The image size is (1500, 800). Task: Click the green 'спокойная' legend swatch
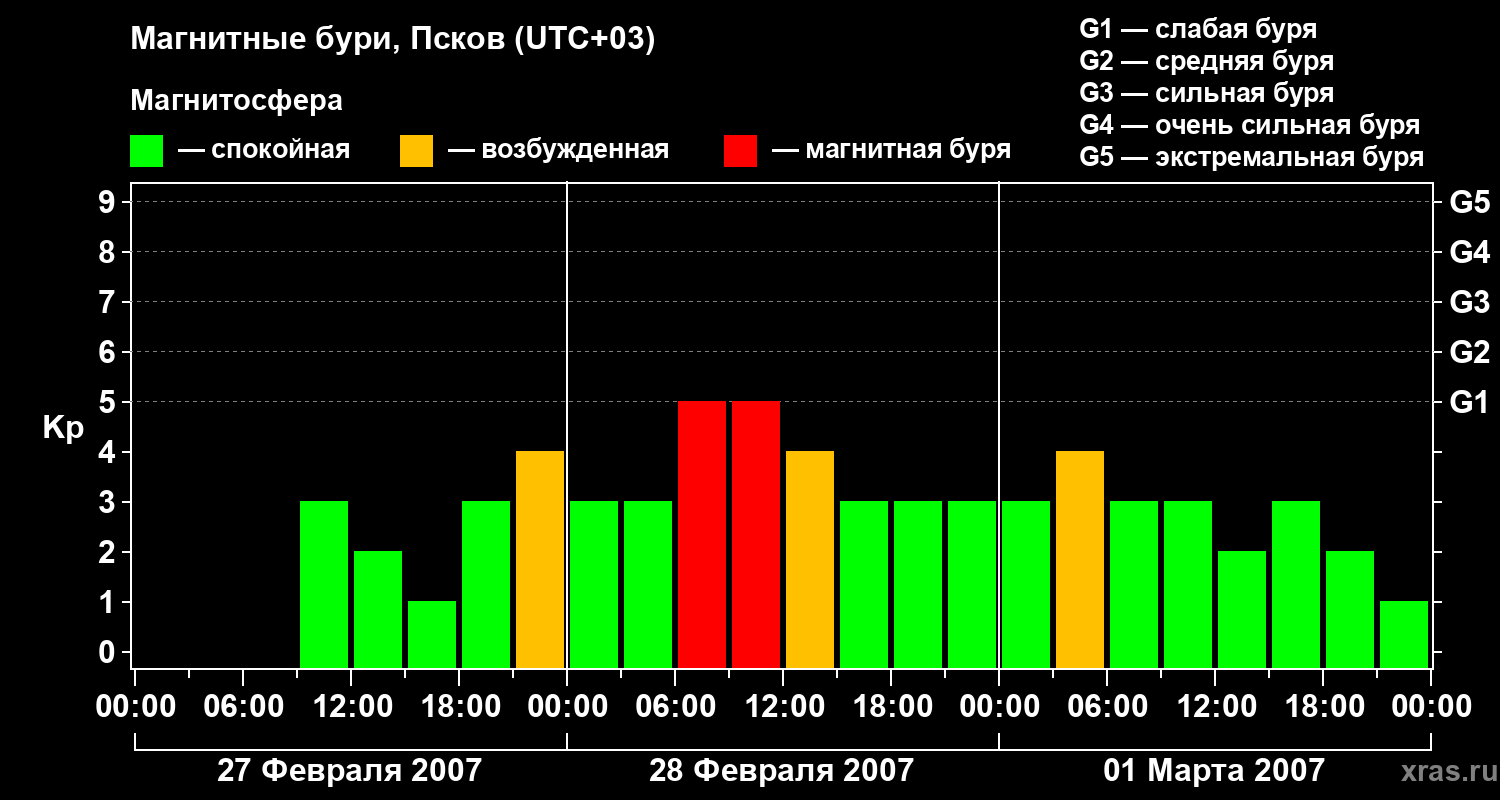[147, 150]
